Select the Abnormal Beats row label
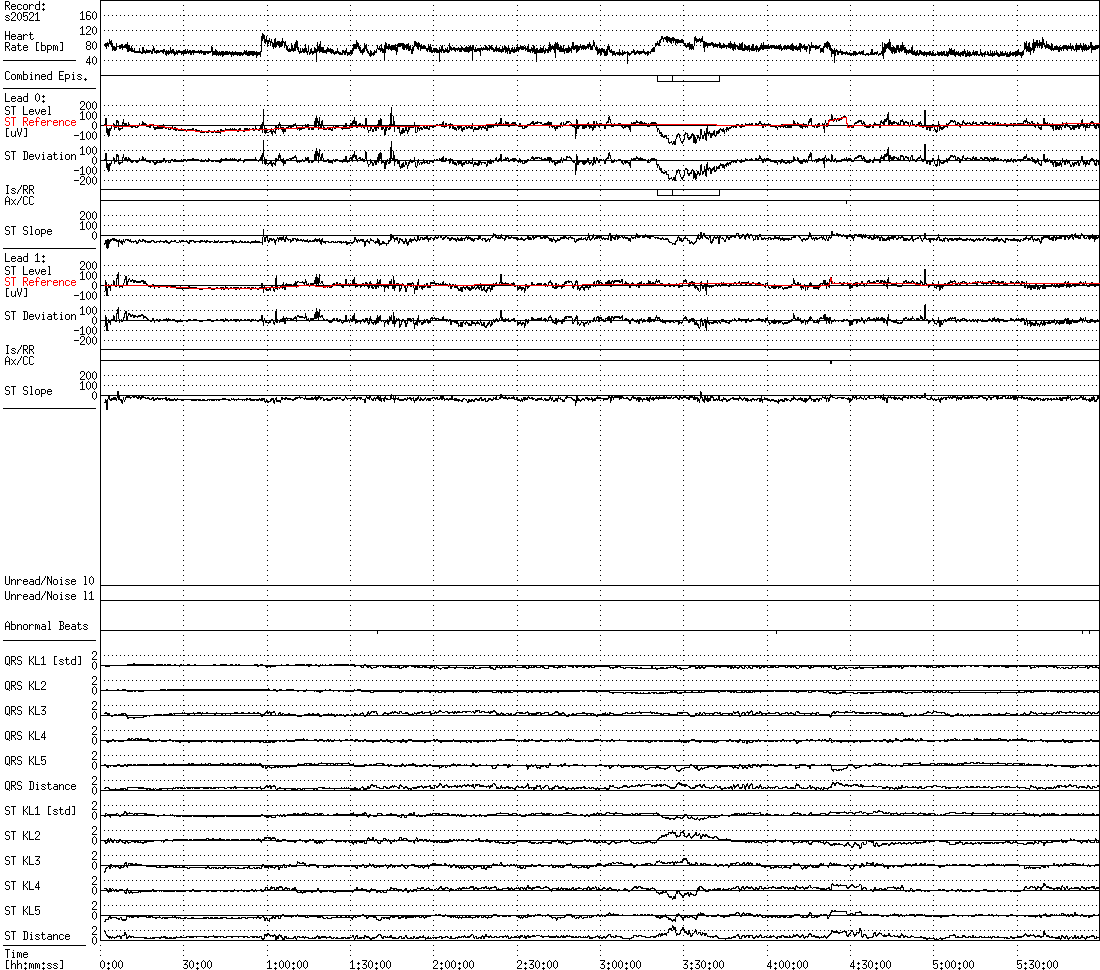1100x970 pixels. (46, 626)
